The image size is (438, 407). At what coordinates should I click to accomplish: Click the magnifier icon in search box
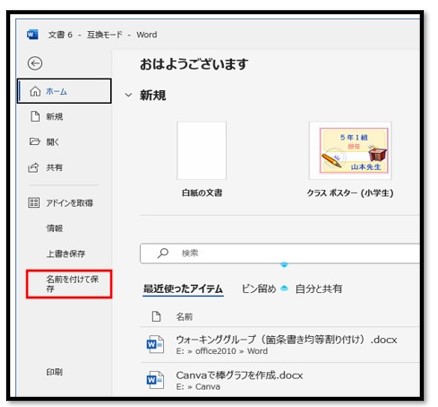tap(163, 253)
